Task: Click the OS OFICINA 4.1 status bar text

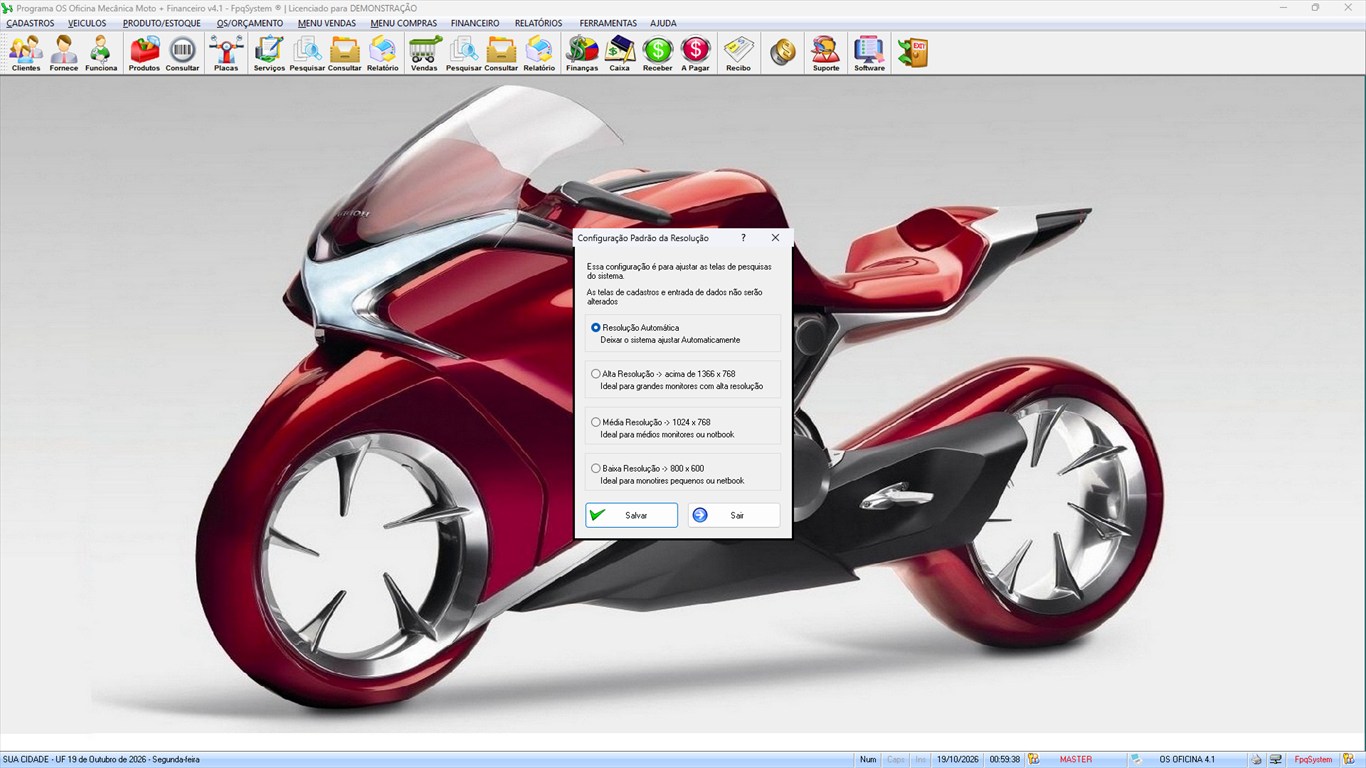Action: click(1187, 760)
